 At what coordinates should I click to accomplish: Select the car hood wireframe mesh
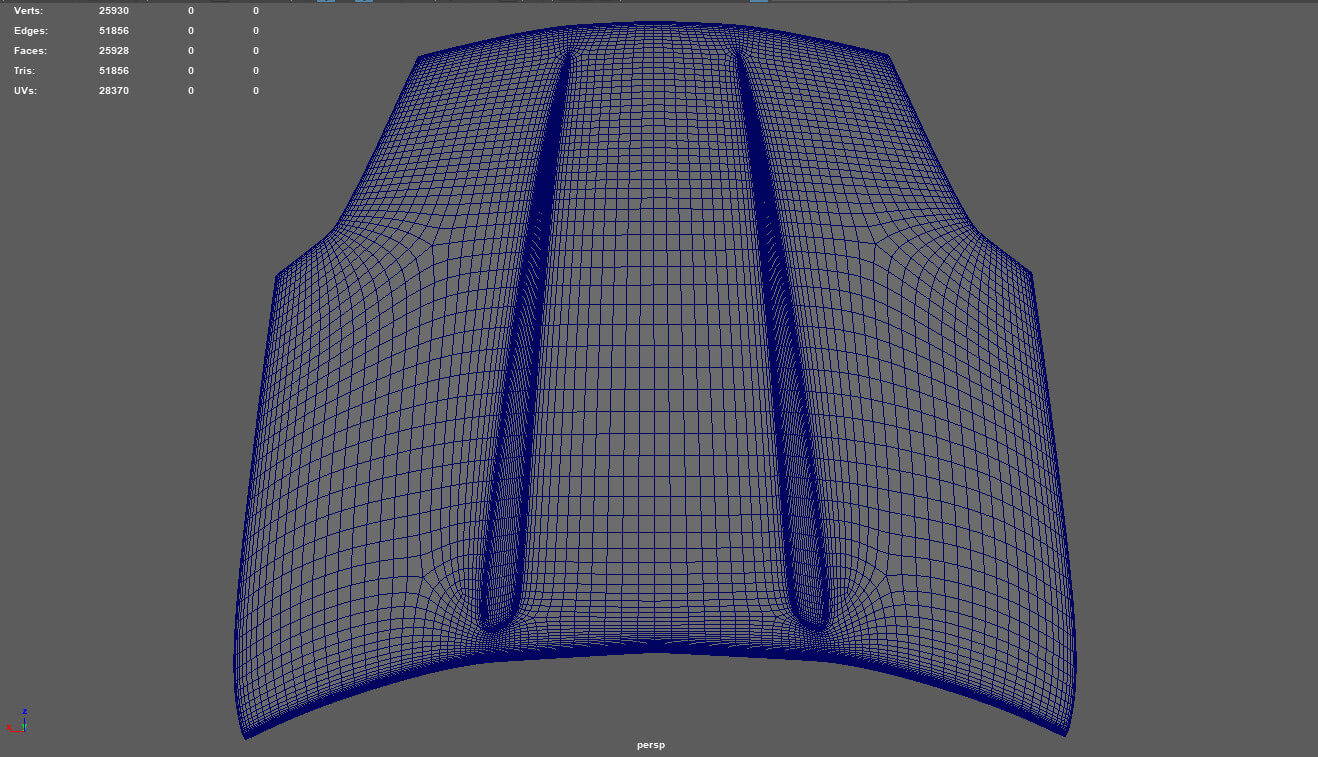coord(655,380)
